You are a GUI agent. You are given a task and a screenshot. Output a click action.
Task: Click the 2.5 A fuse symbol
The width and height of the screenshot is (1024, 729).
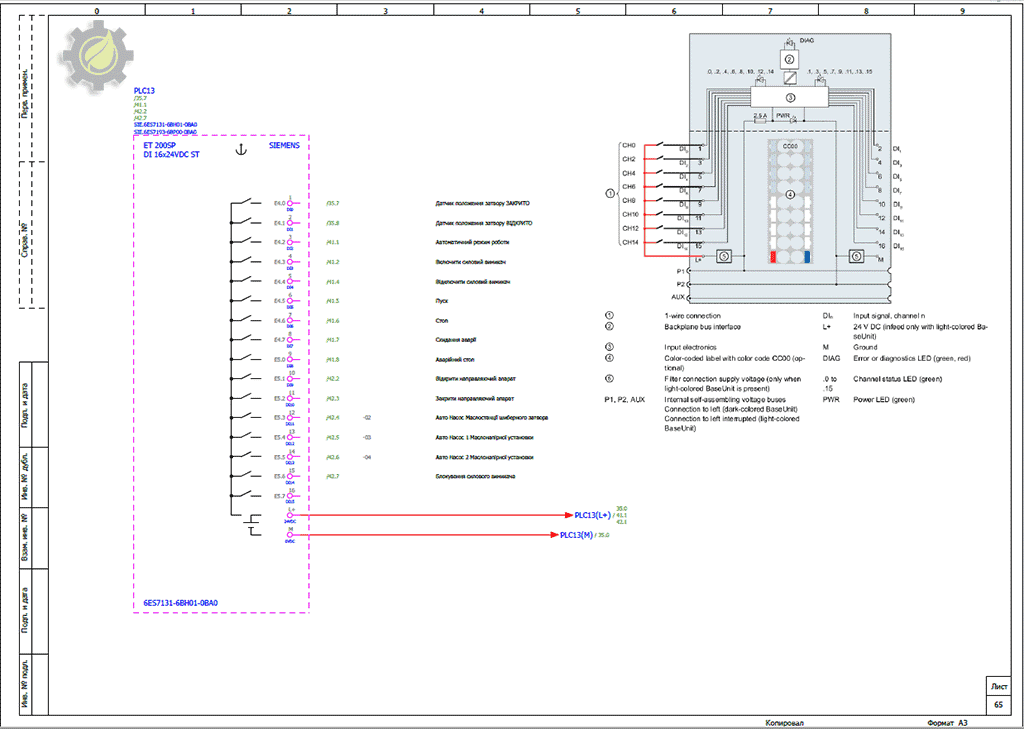coord(760,120)
